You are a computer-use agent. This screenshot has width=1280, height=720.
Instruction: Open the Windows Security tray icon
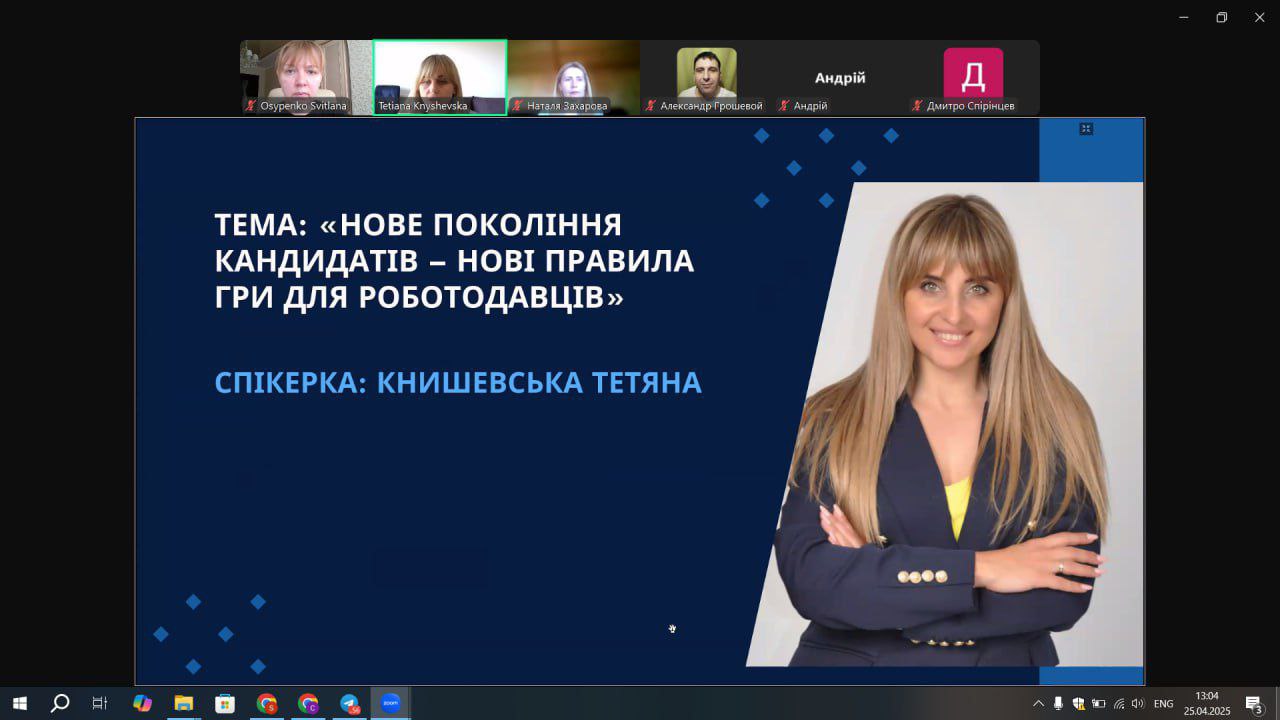point(1078,704)
